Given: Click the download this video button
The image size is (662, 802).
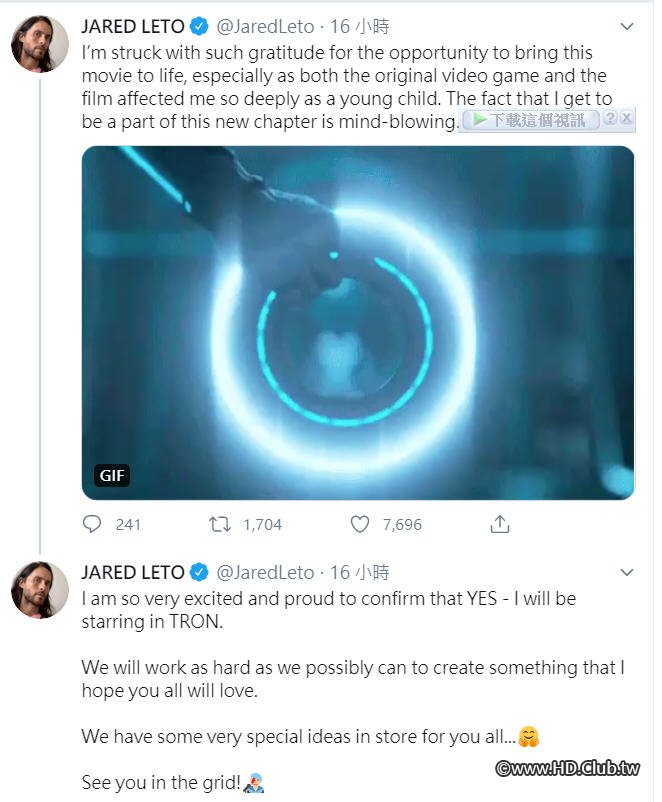Looking at the screenshot, I should (x=531, y=120).
